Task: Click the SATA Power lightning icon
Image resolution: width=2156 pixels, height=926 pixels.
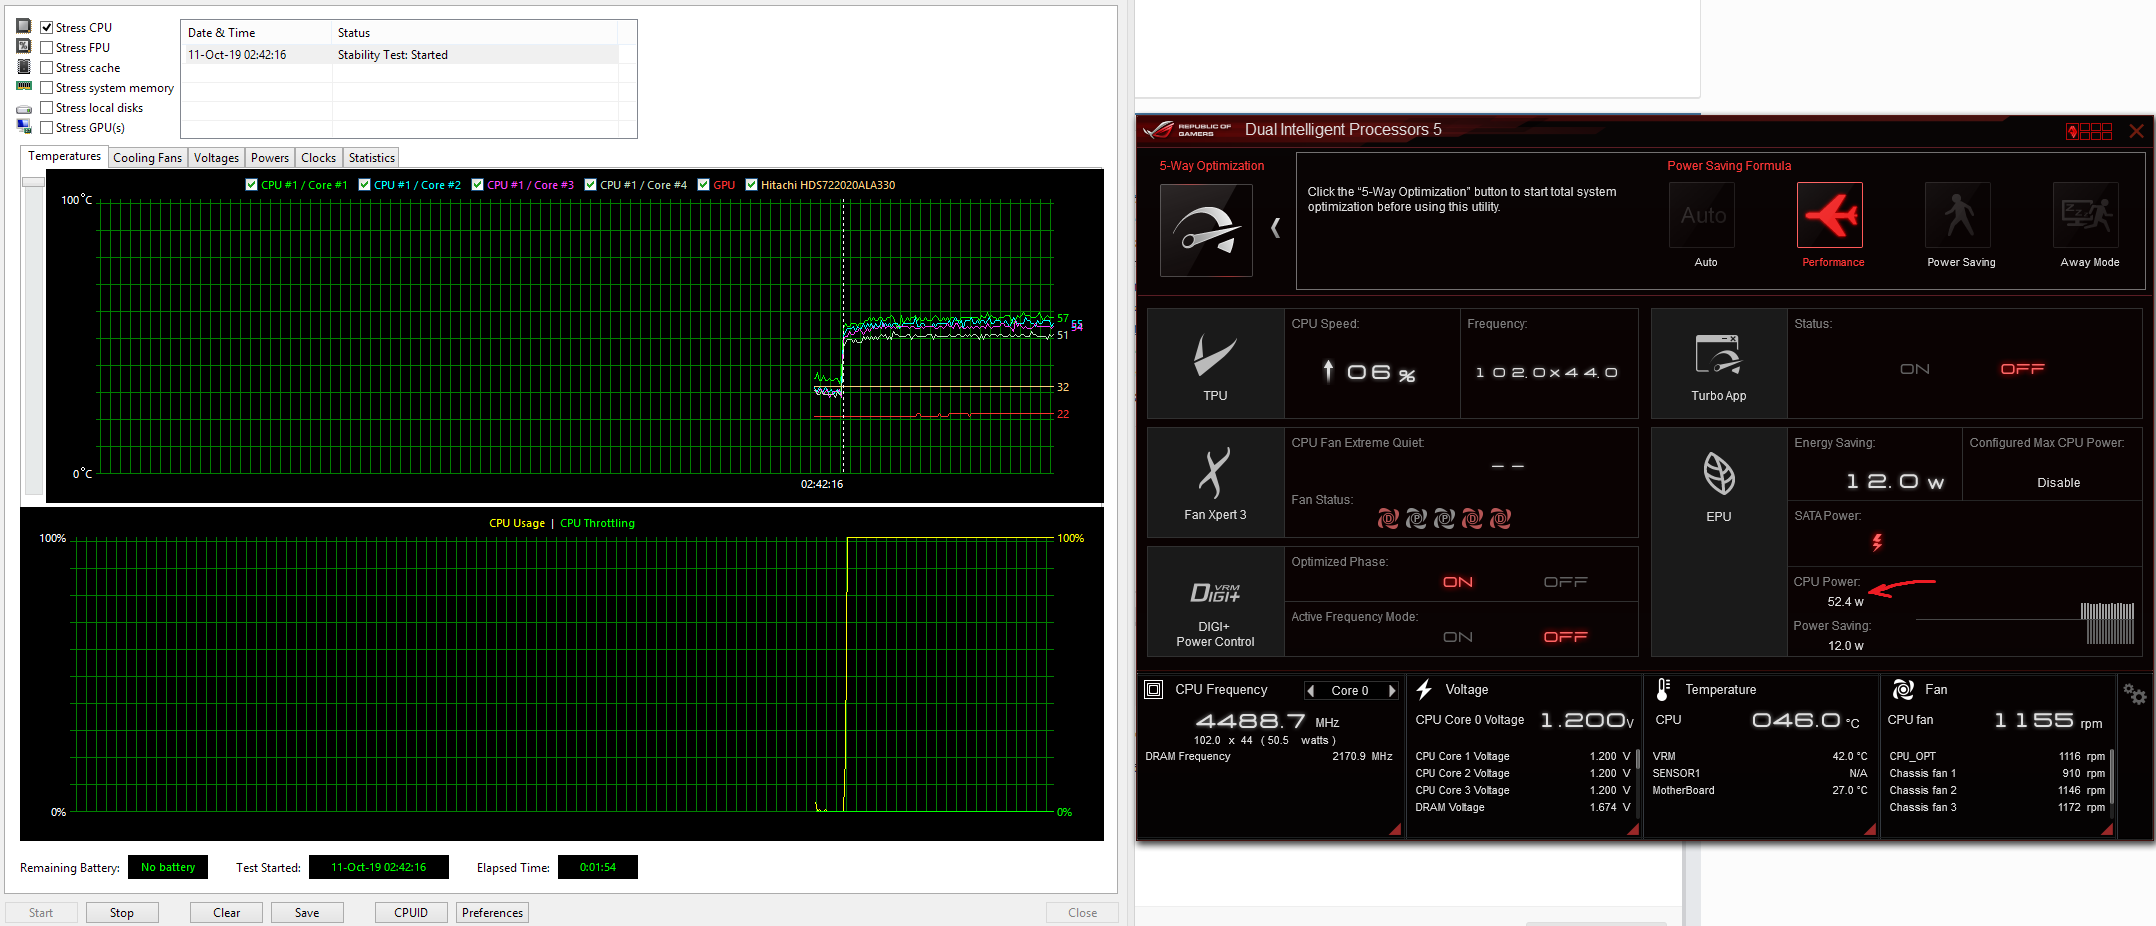Action: [x=1877, y=542]
